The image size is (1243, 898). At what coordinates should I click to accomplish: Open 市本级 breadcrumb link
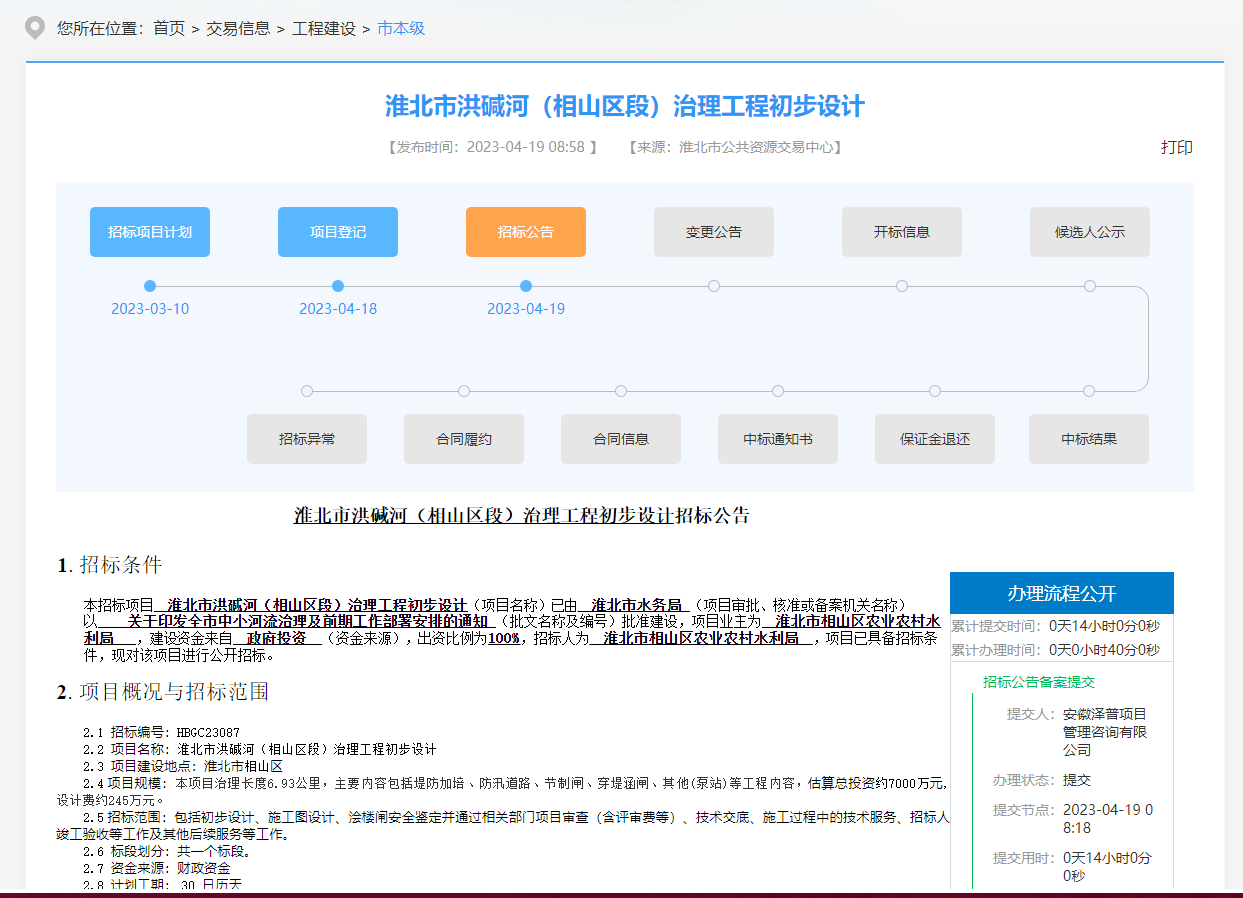coord(401,28)
